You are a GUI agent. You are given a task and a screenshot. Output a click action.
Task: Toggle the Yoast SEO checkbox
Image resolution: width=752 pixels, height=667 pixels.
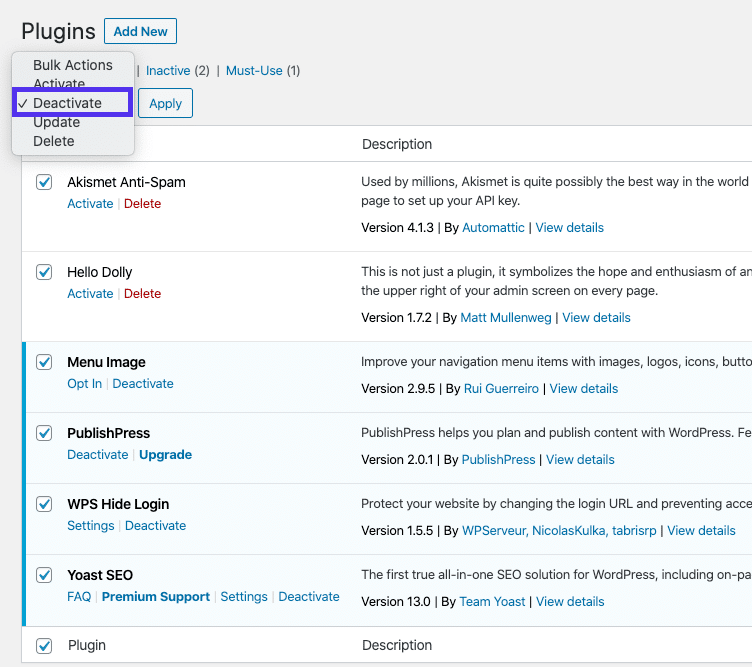(x=44, y=575)
